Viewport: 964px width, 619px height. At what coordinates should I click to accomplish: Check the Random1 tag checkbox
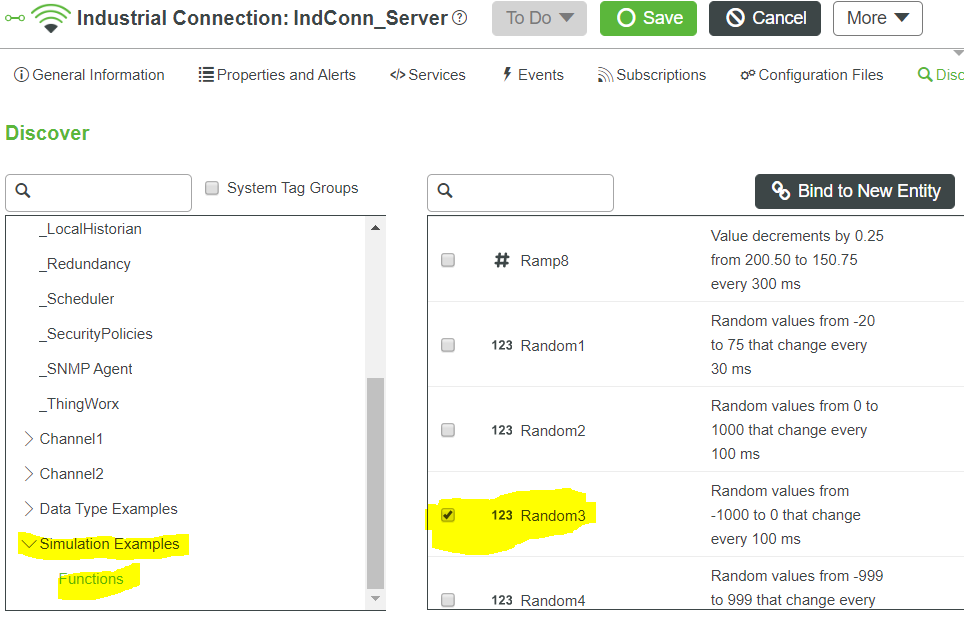pyautogui.click(x=448, y=345)
